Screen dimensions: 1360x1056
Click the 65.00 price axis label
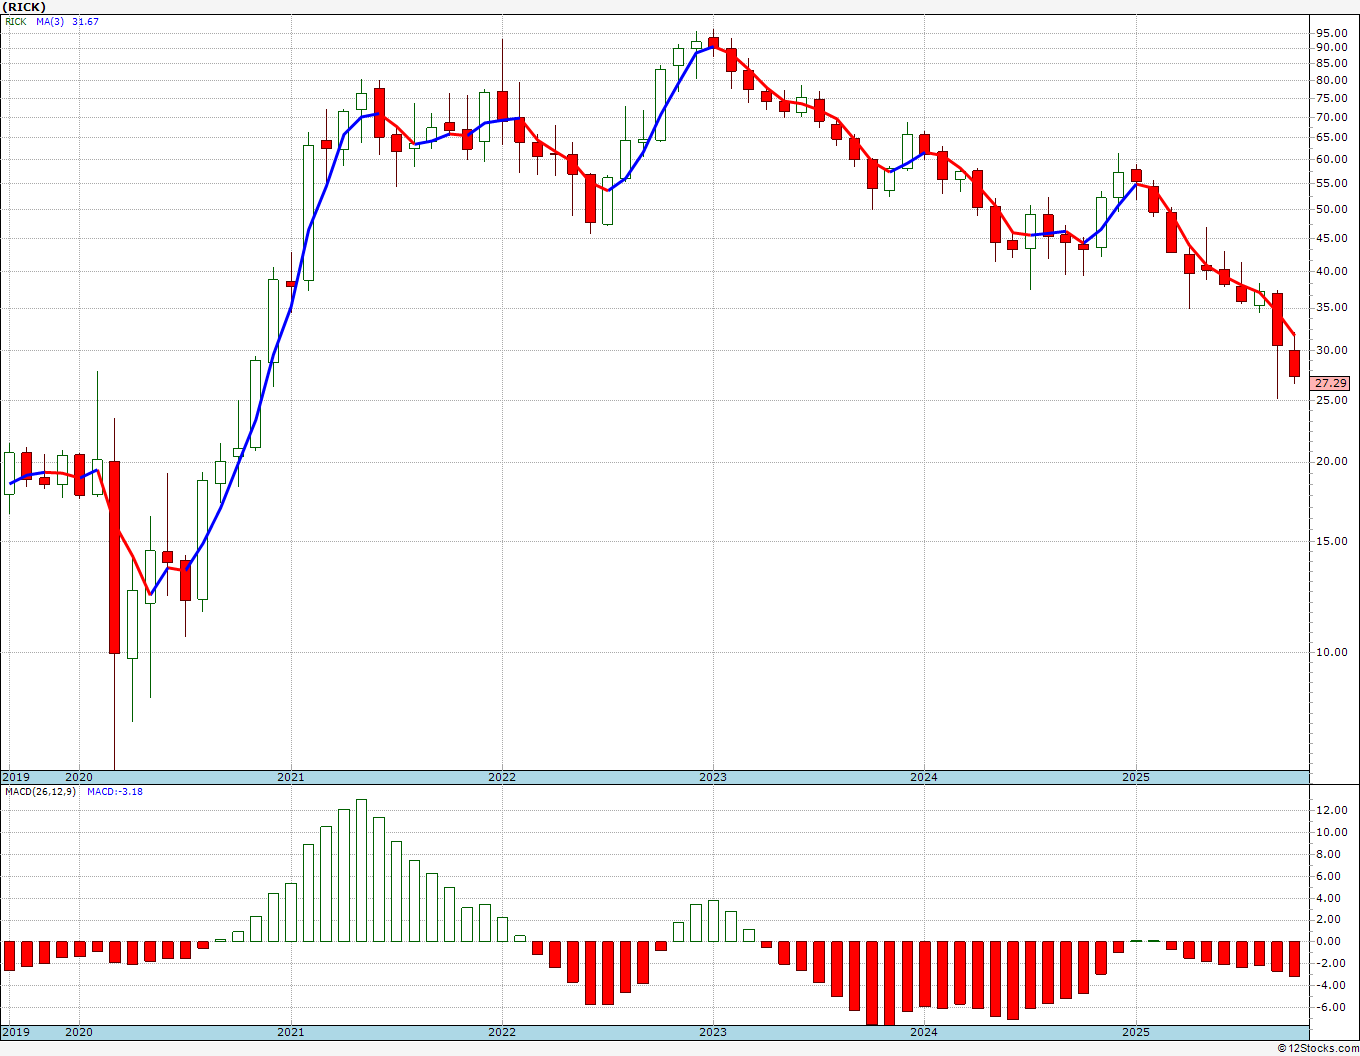(x=1331, y=137)
